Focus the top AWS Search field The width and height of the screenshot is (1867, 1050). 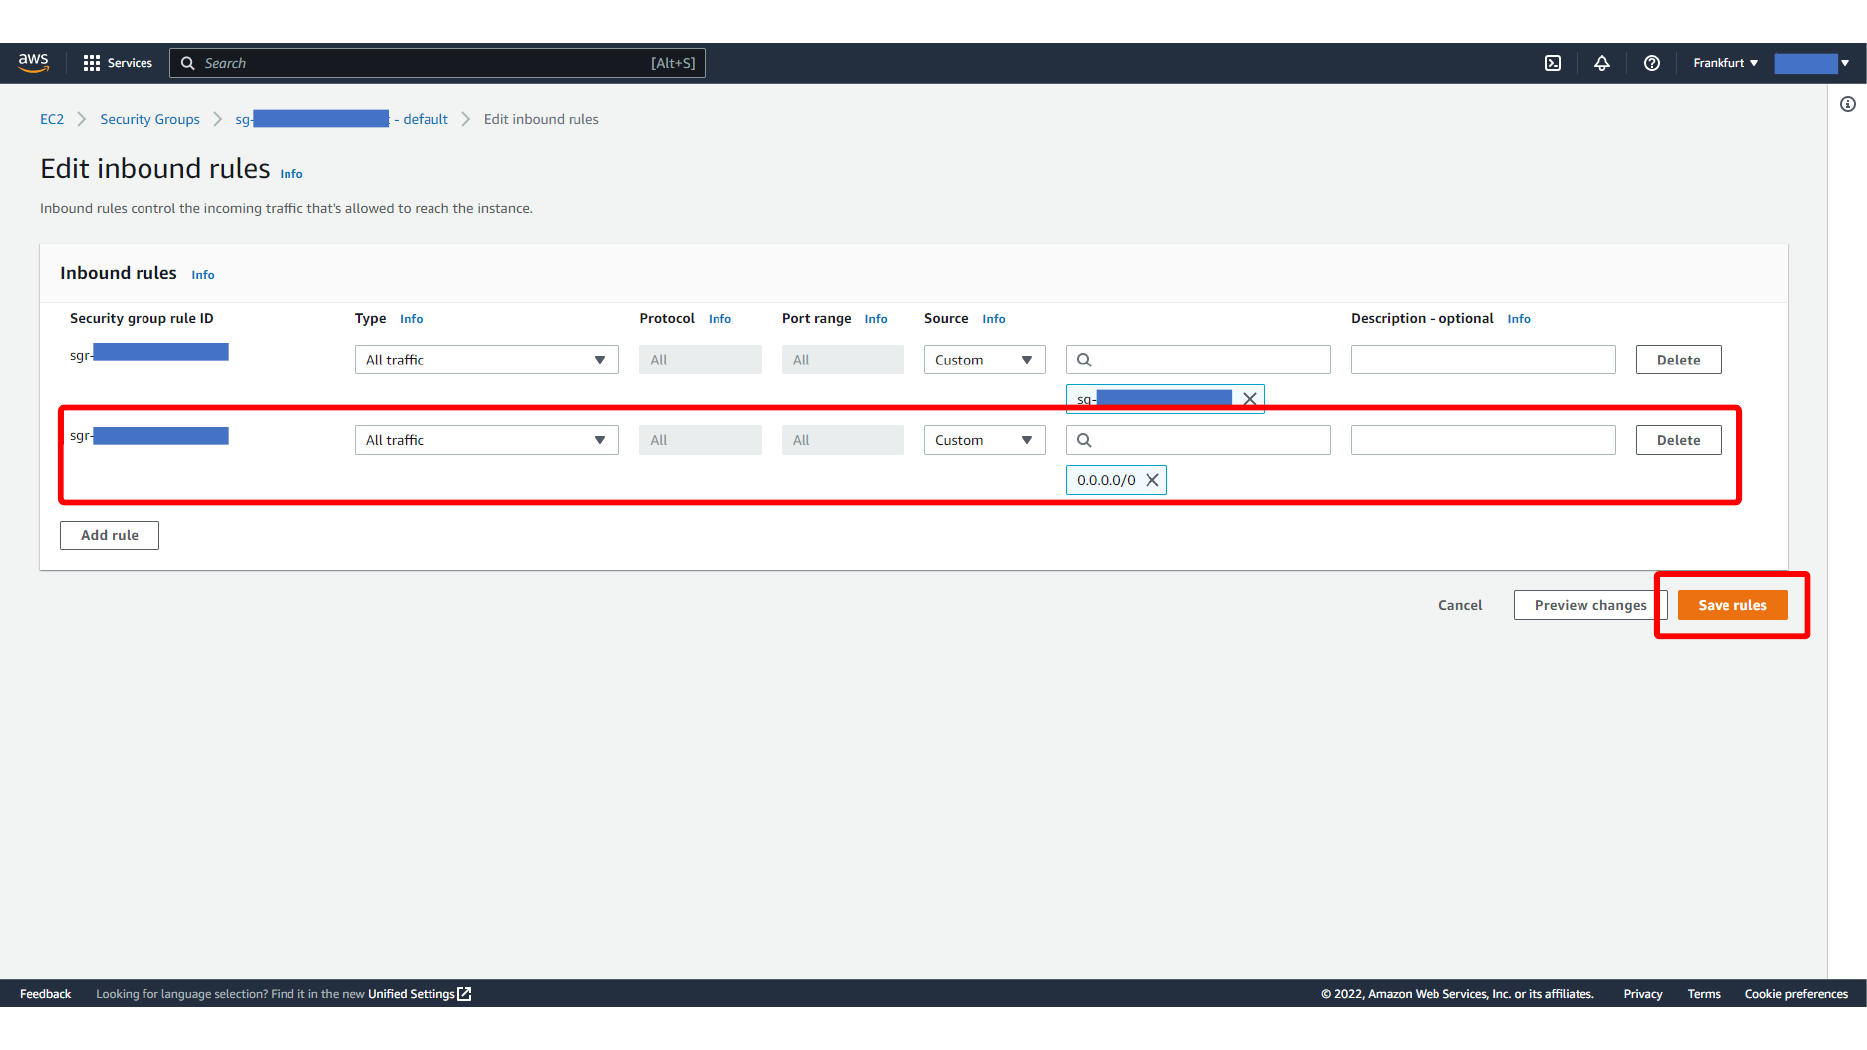pyautogui.click(x=437, y=63)
